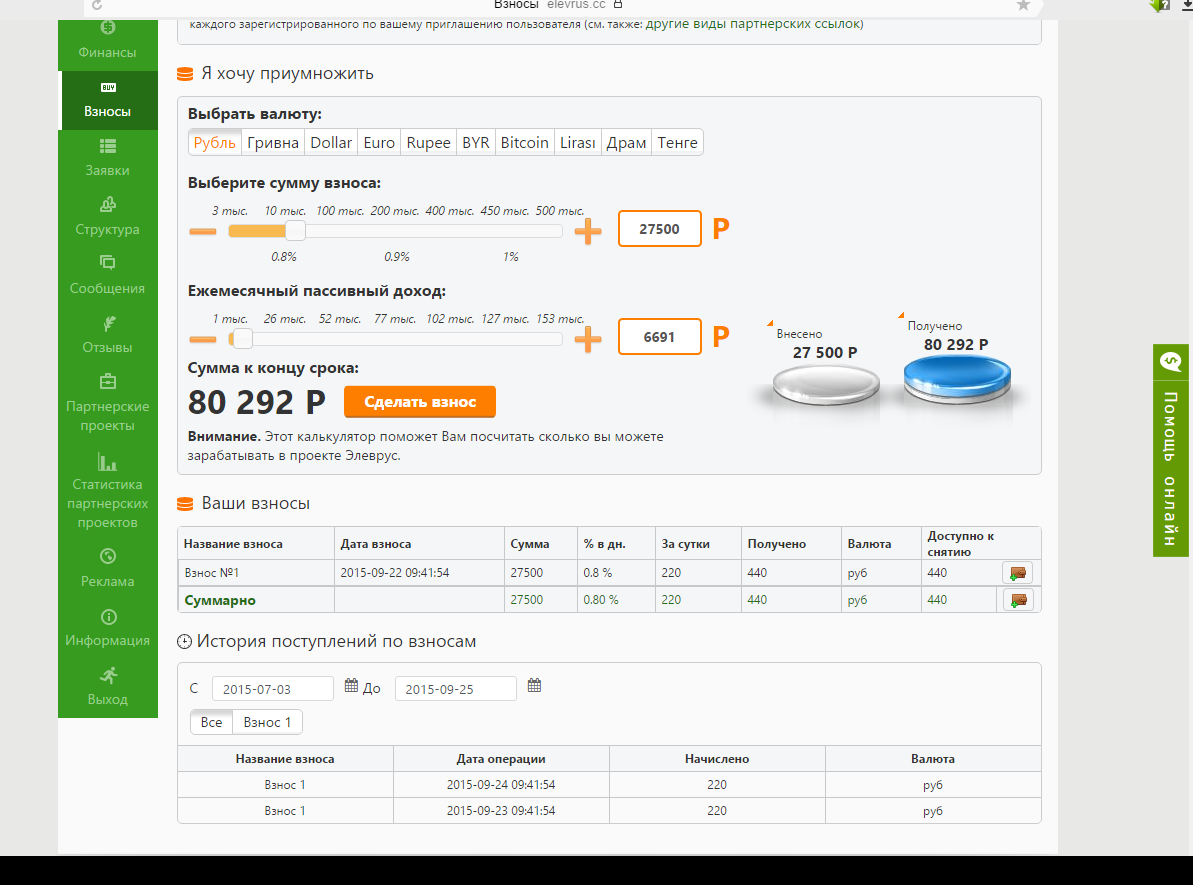Click the start date field 2015-07-03
The height and width of the screenshot is (885, 1193).
[272, 689]
